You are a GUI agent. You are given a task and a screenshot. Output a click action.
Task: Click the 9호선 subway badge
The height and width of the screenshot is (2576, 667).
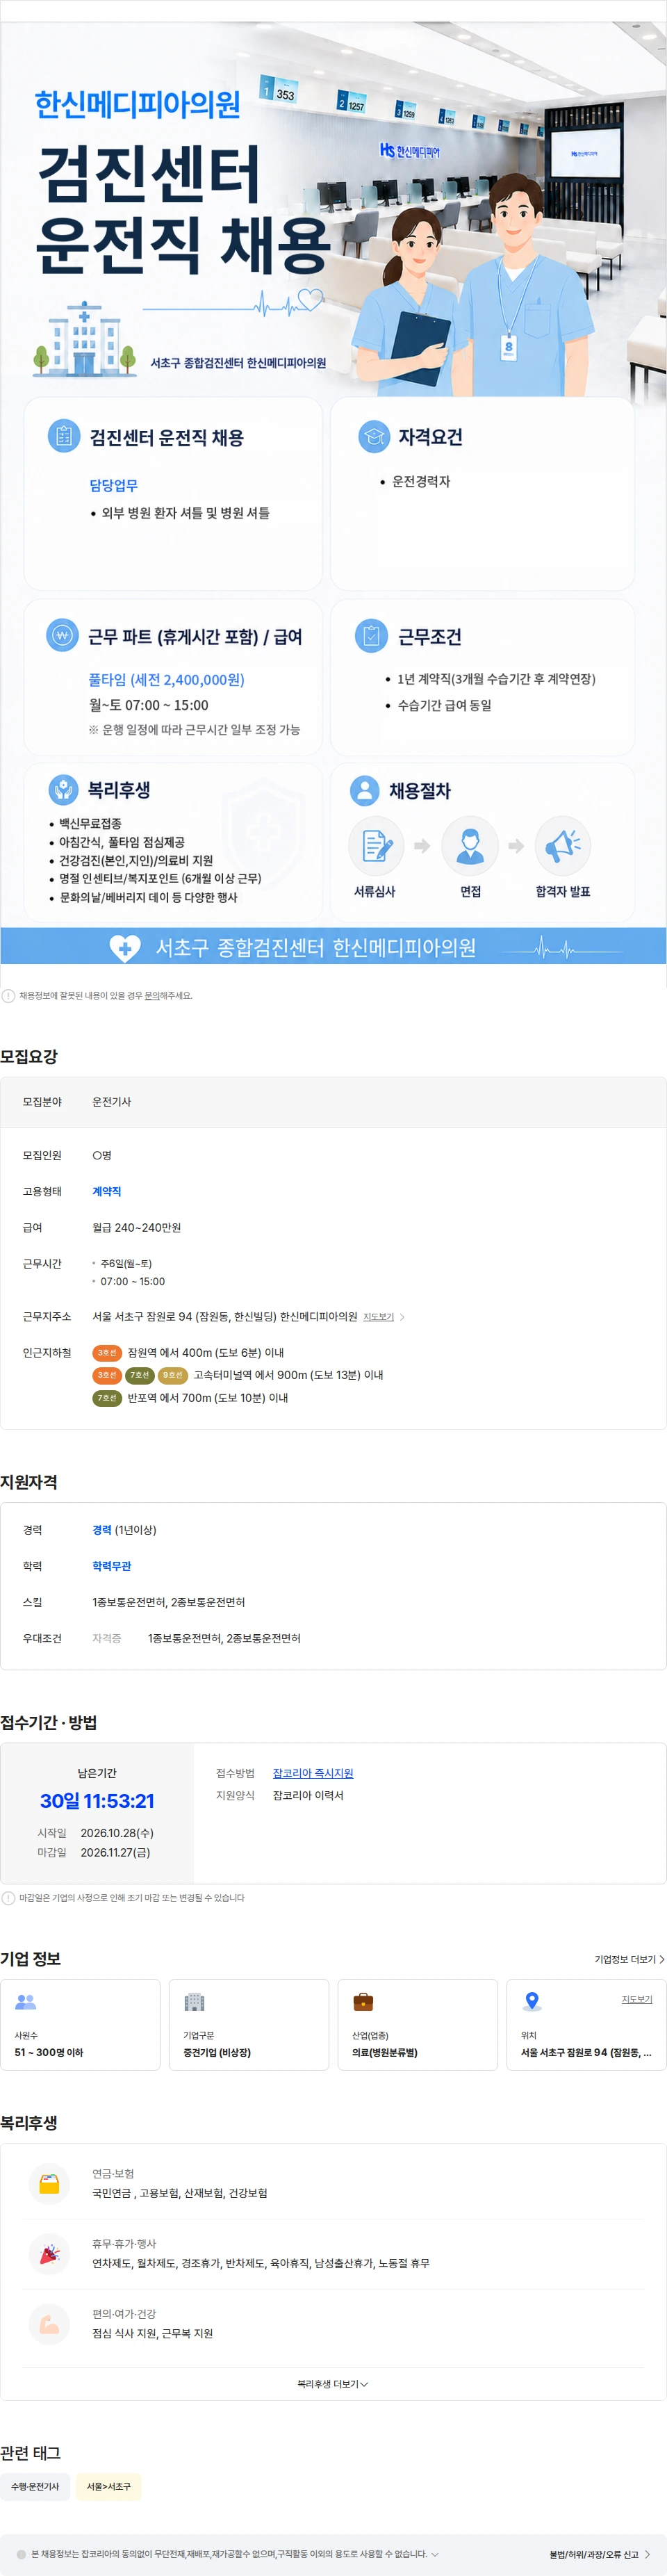[x=173, y=1375]
